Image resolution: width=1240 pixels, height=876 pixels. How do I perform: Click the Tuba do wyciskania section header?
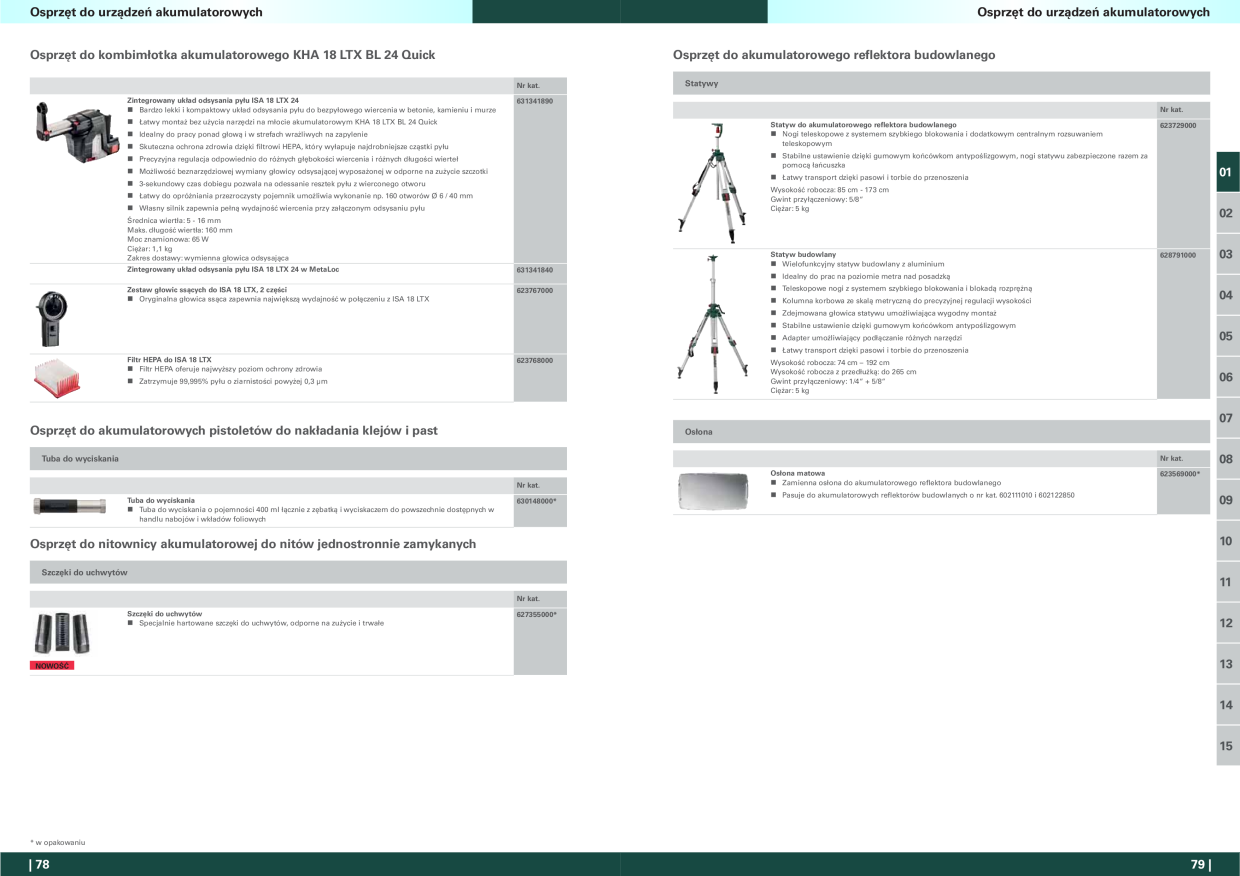pyautogui.click(x=298, y=458)
